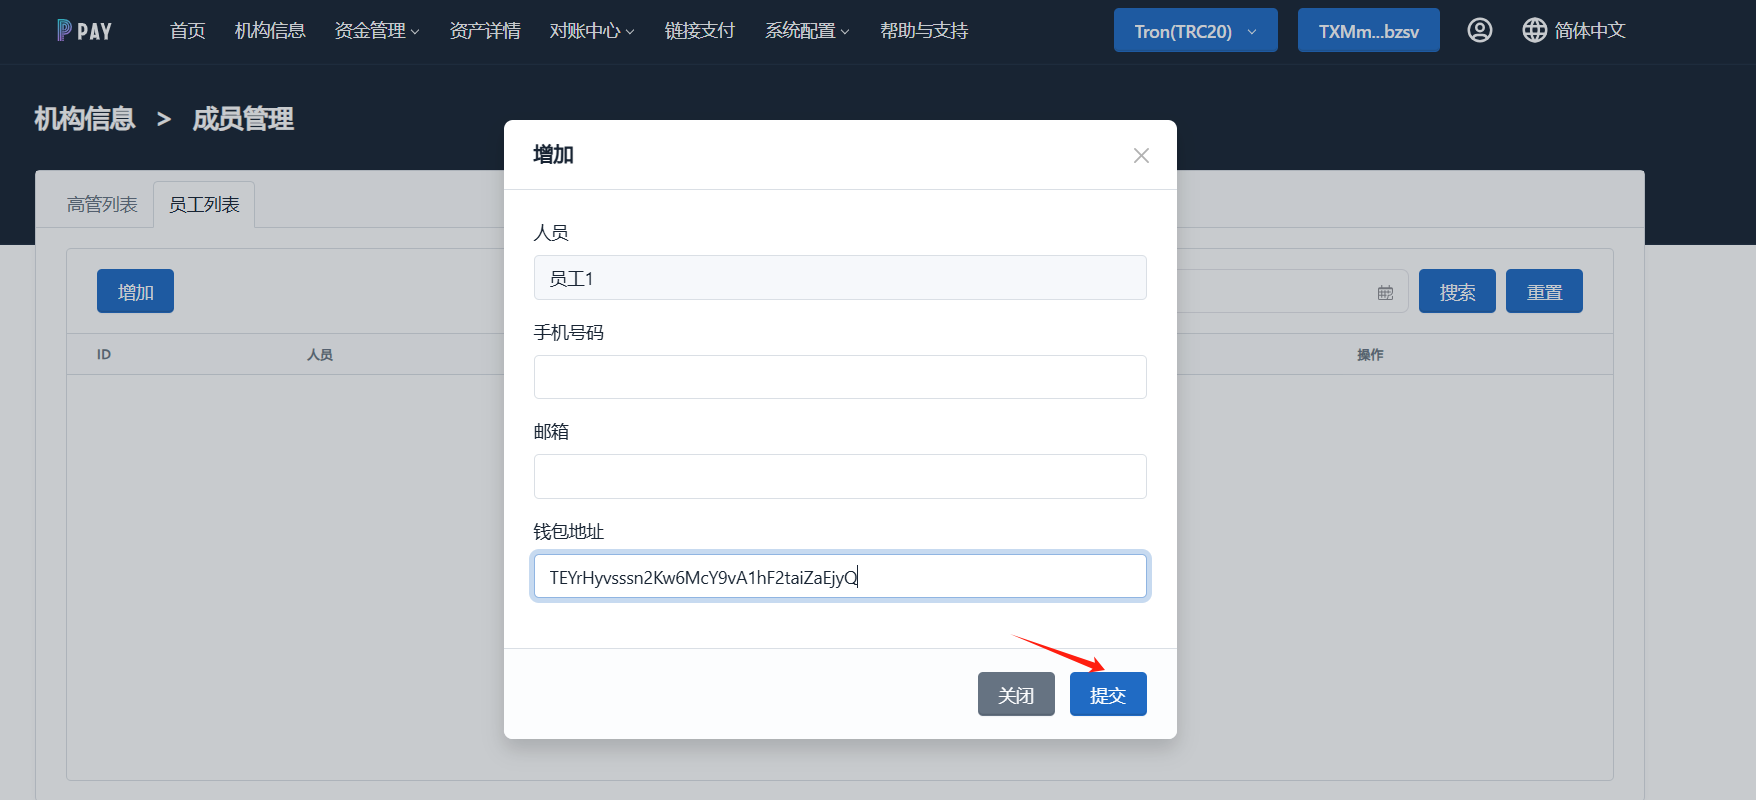Open the 首页 menu item
The height and width of the screenshot is (800, 1756).
point(187,31)
